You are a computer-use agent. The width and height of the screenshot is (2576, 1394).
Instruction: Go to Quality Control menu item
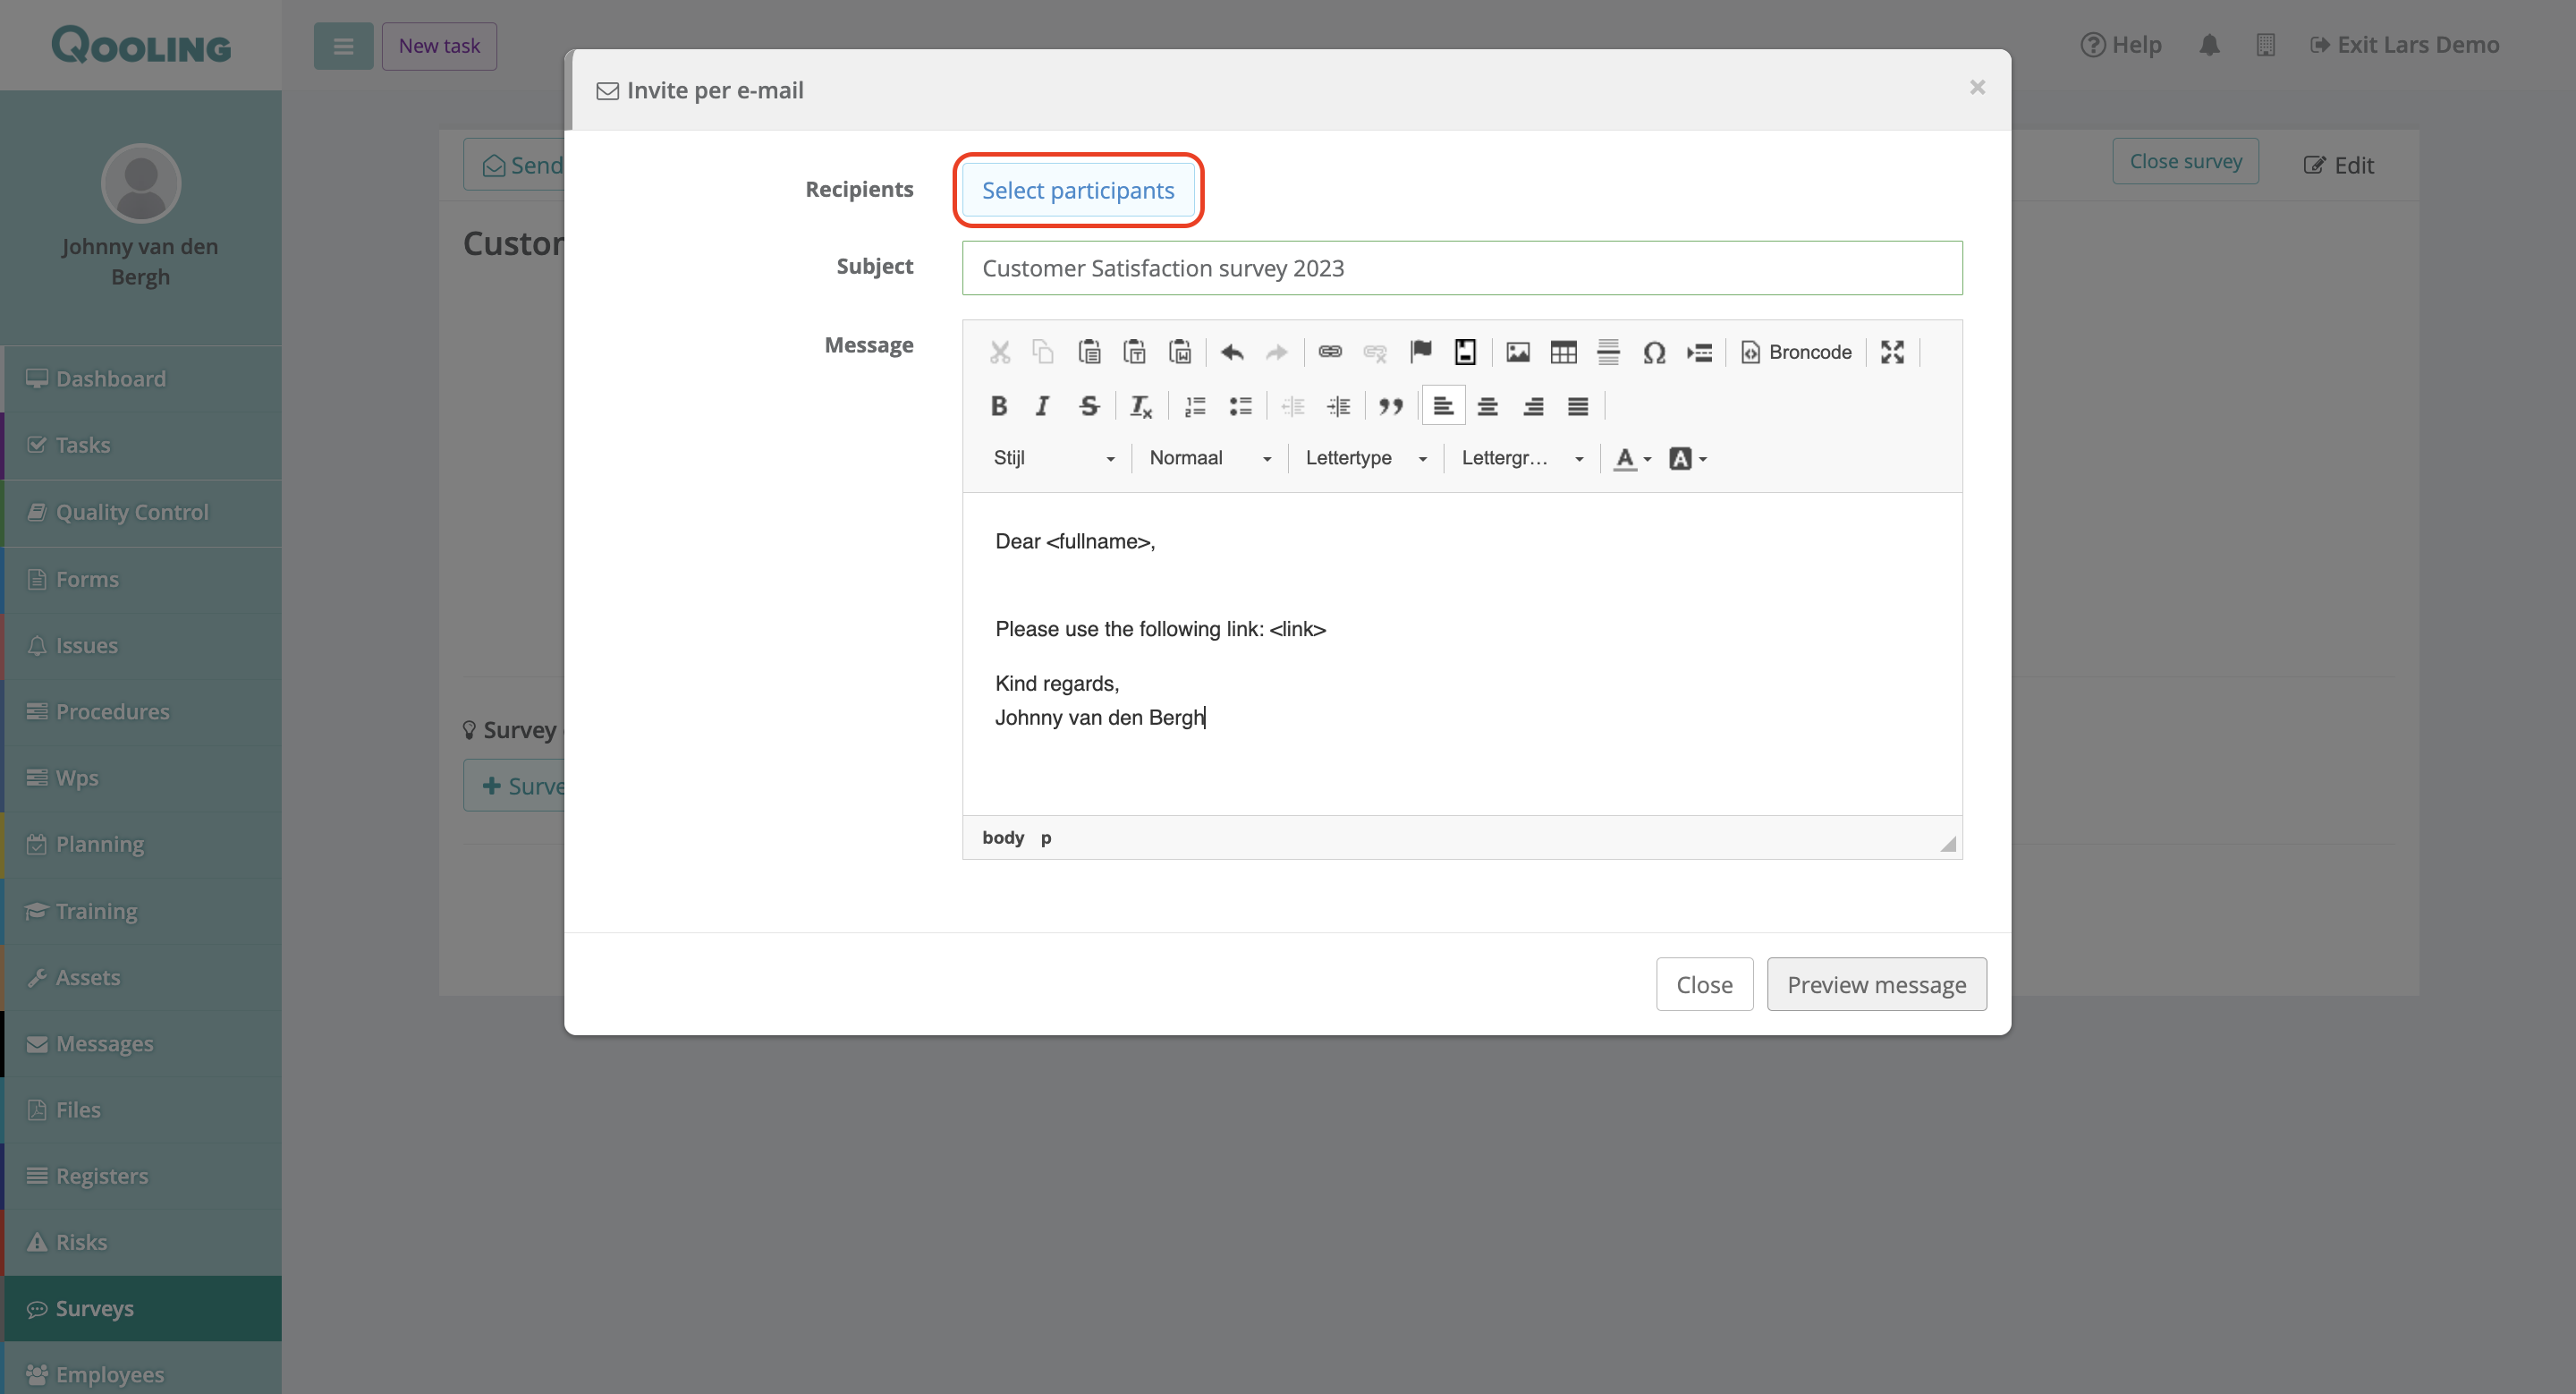132,512
